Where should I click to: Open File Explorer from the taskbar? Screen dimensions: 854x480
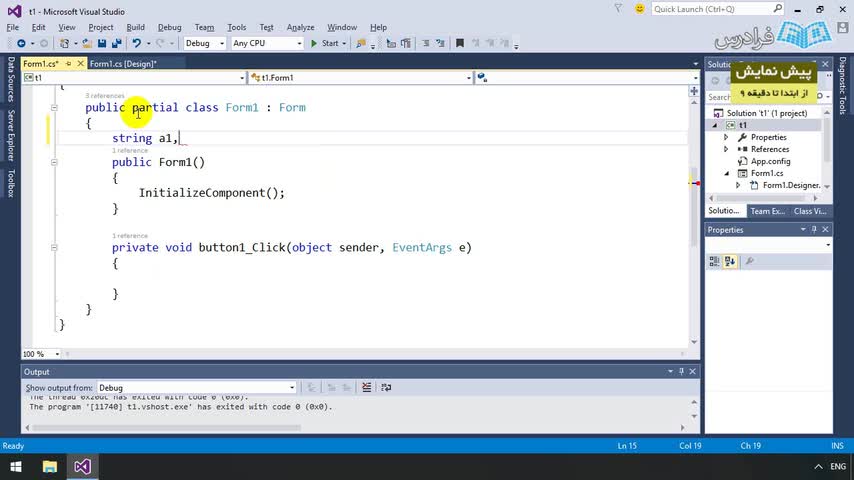(50, 467)
